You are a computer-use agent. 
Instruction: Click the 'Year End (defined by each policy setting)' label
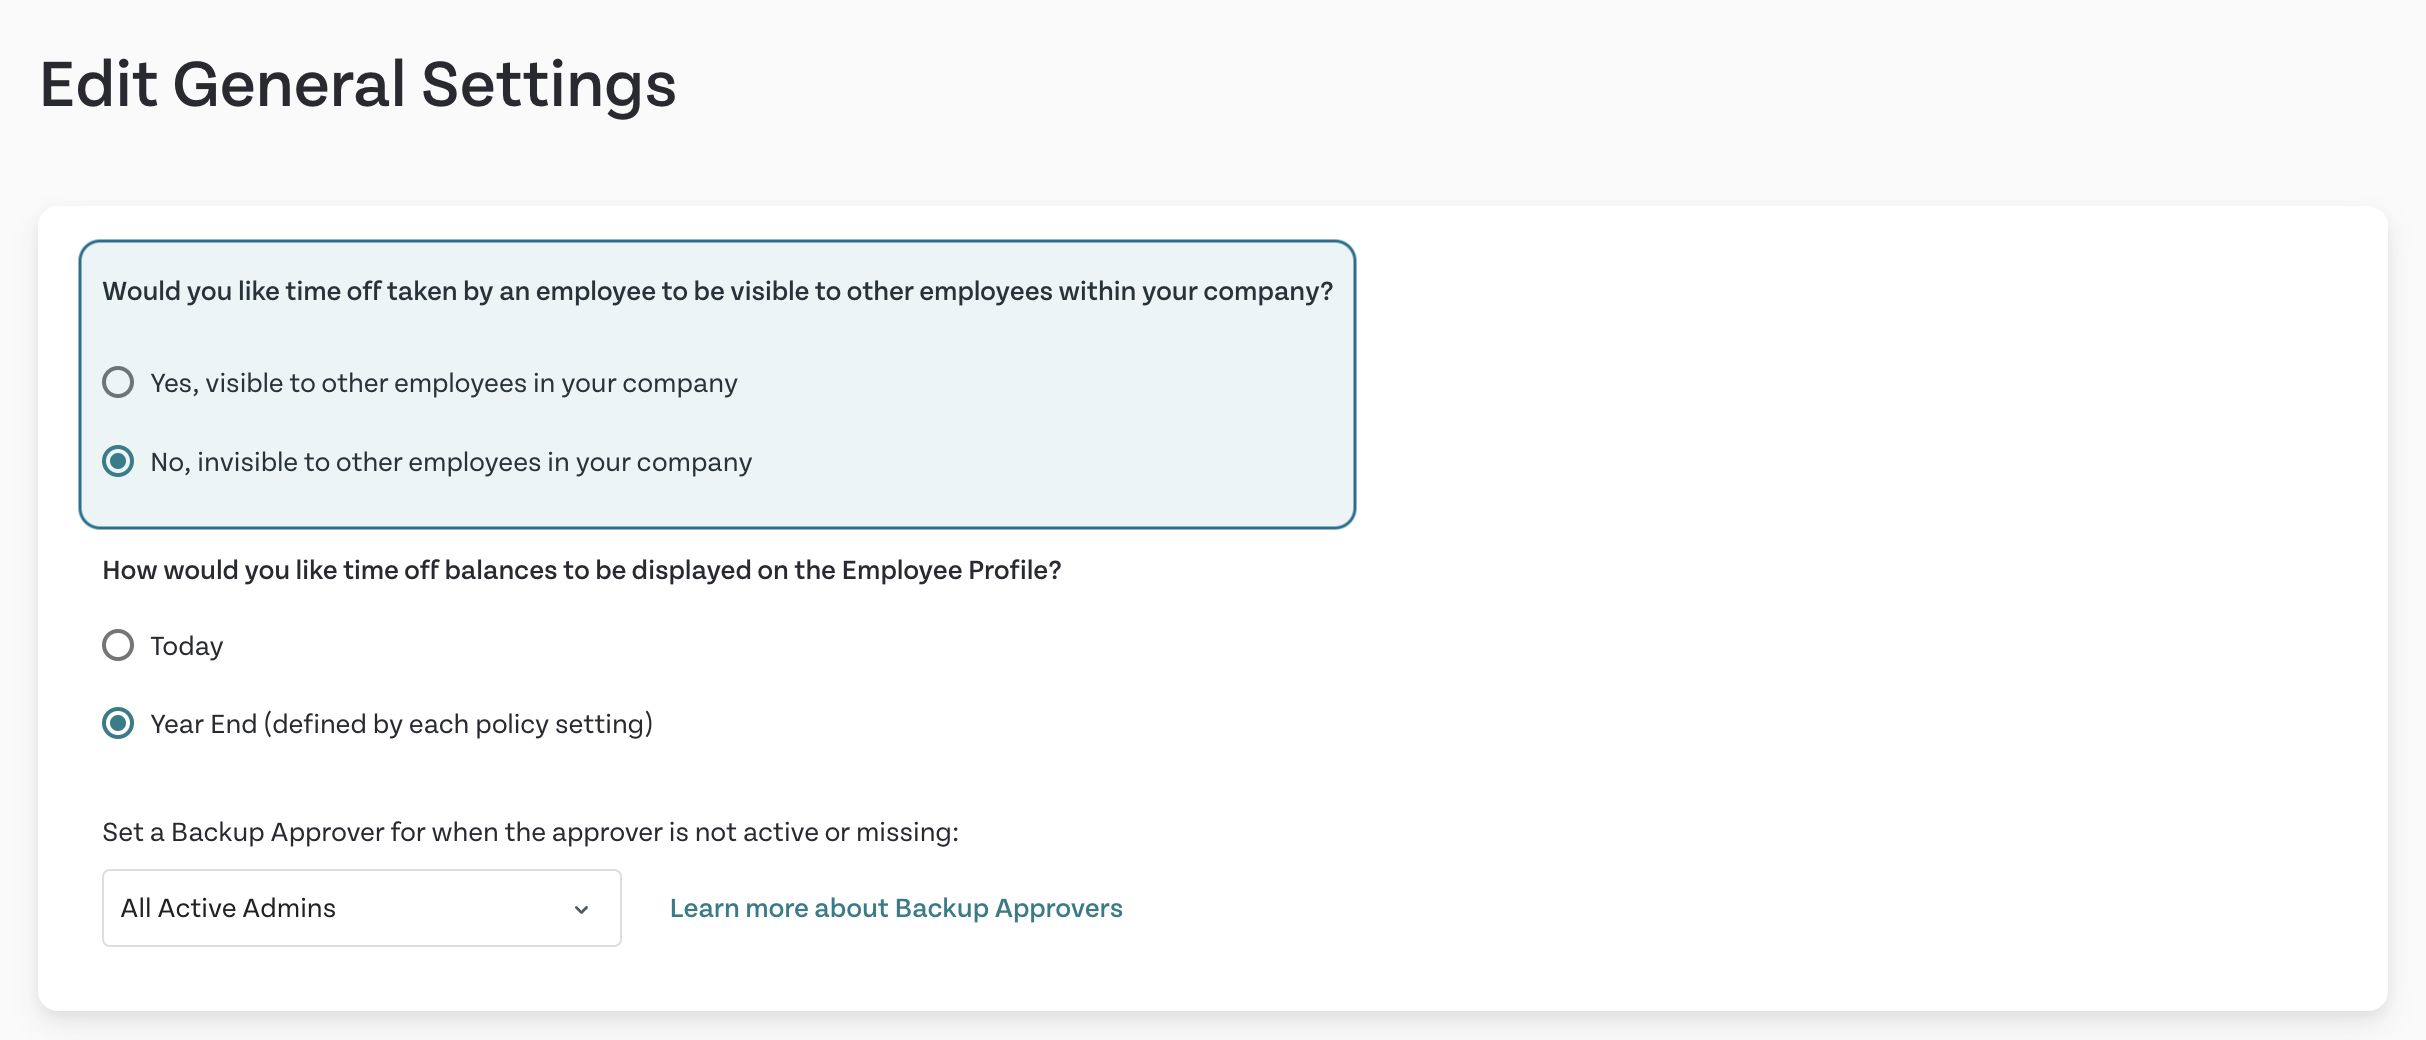click(x=401, y=724)
